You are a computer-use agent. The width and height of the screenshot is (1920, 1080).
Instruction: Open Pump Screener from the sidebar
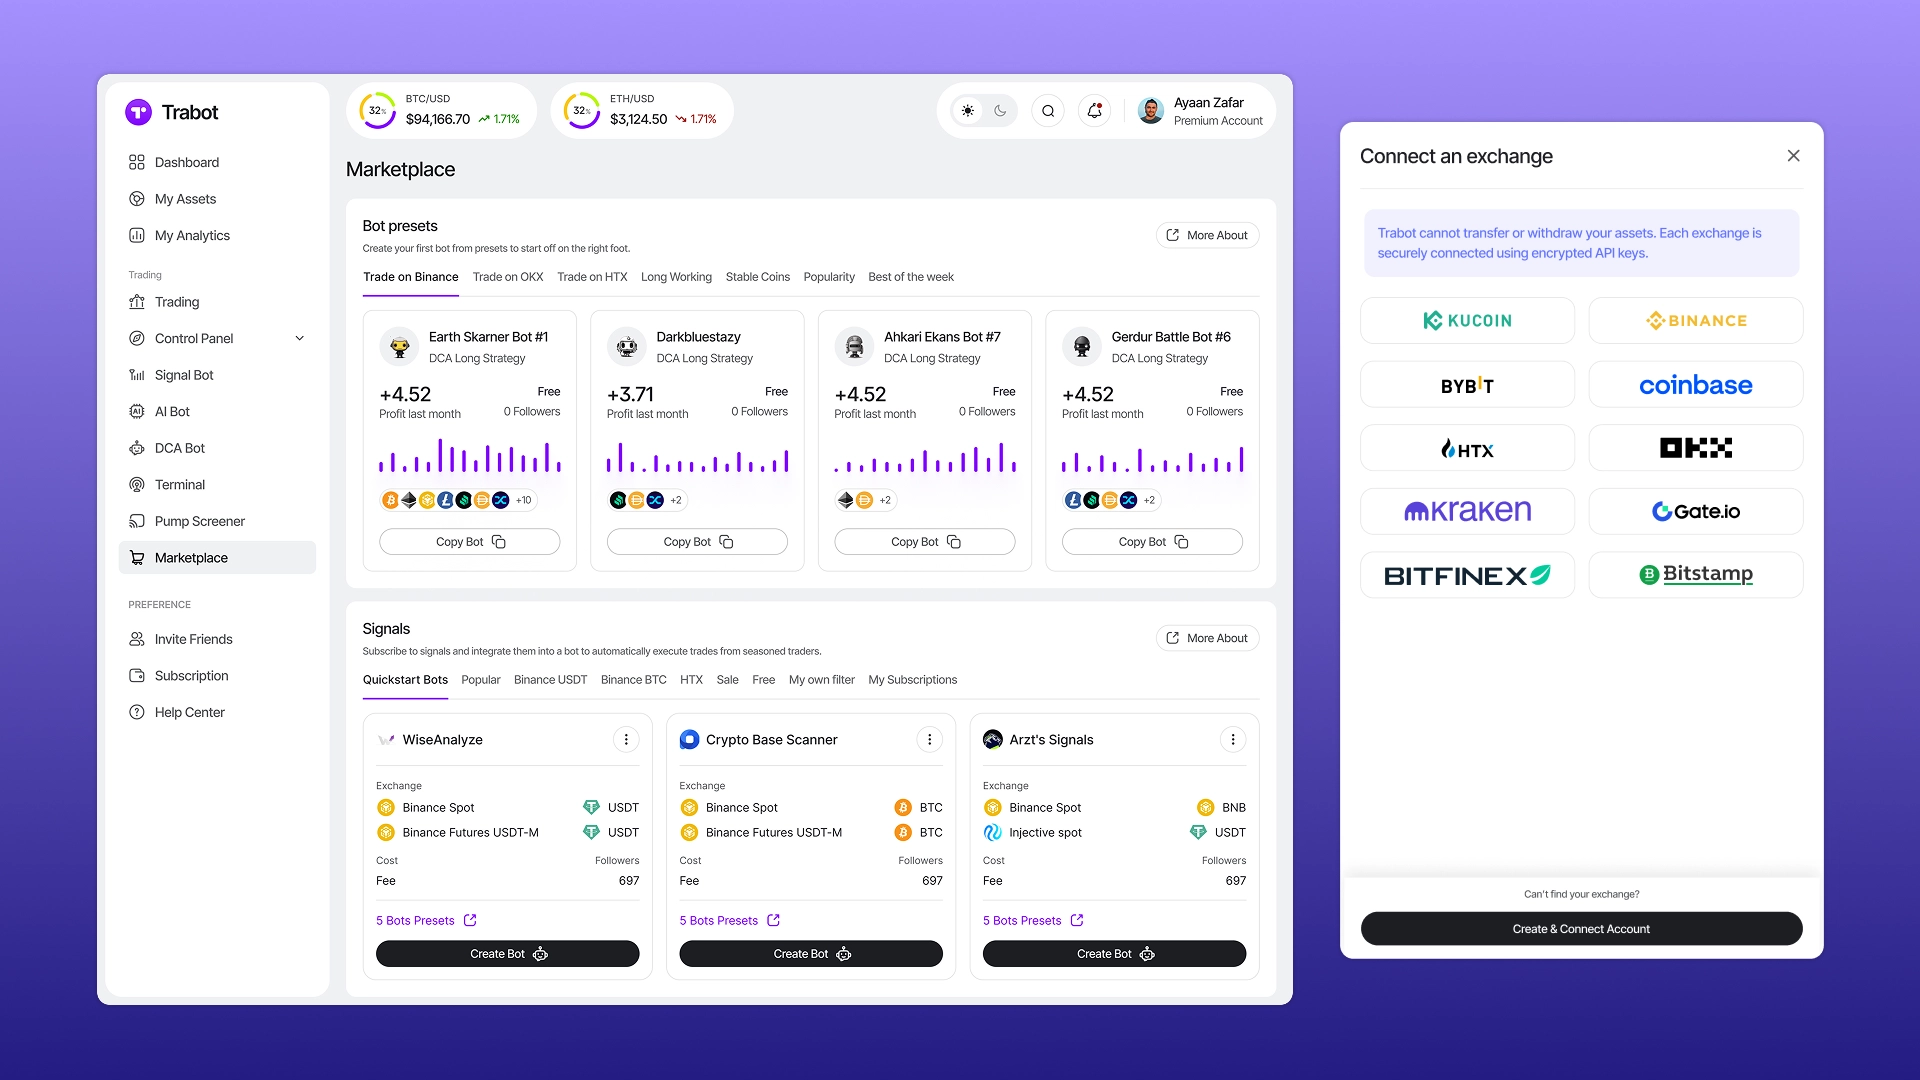point(199,521)
